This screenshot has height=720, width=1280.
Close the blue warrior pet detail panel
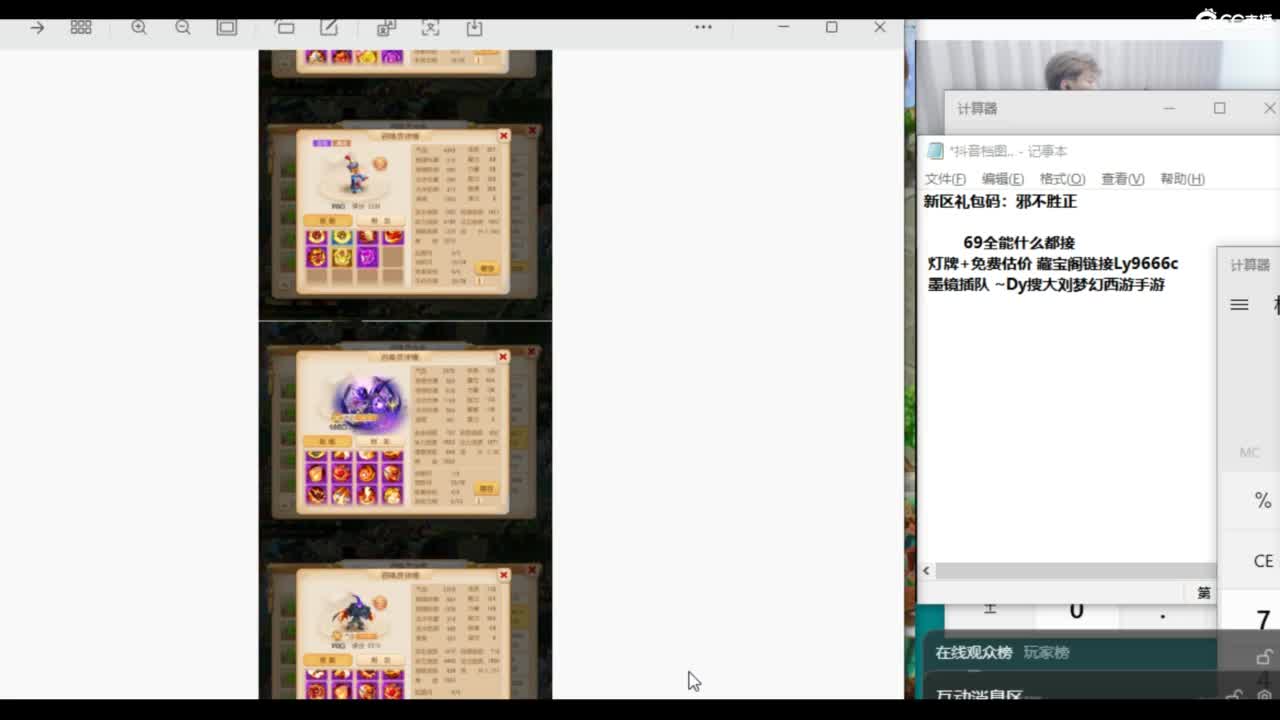coord(504,135)
